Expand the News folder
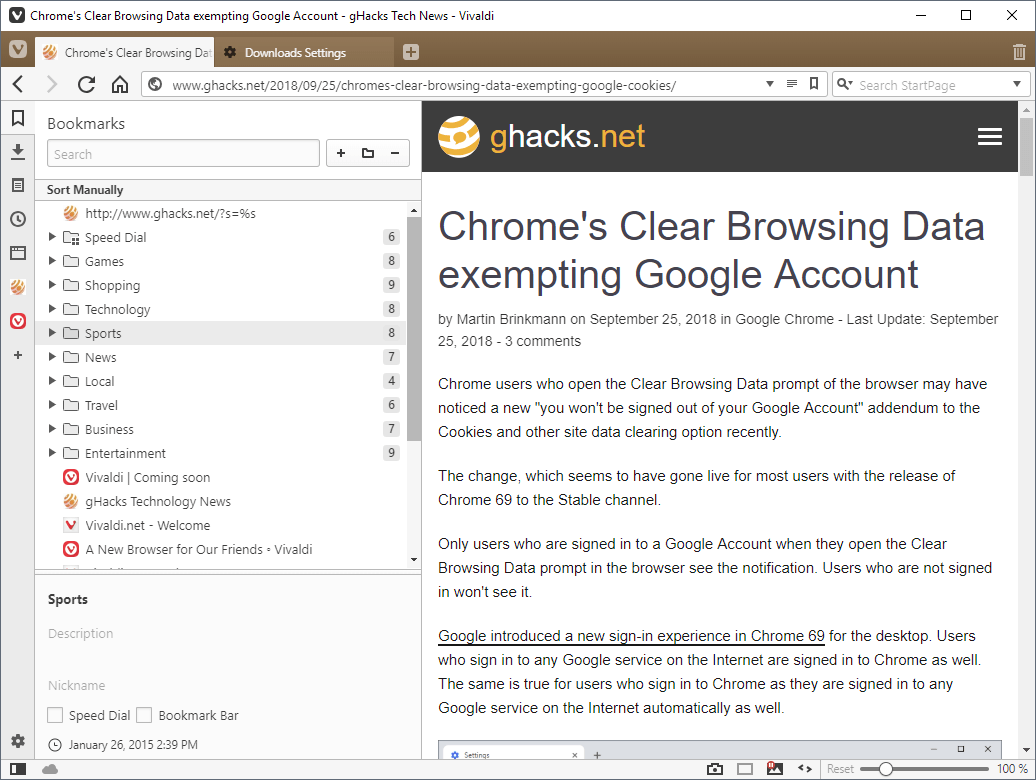The width and height of the screenshot is (1036, 780). [x=52, y=357]
